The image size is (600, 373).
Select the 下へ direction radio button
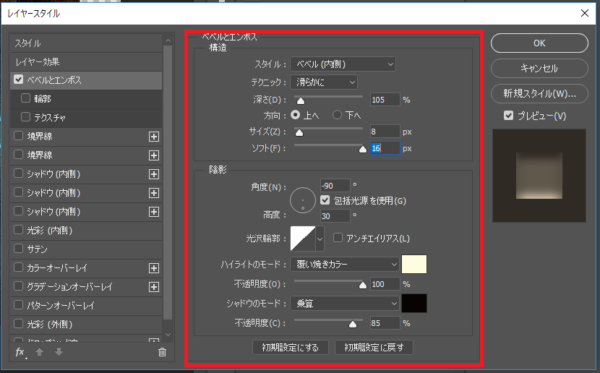[x=337, y=115]
